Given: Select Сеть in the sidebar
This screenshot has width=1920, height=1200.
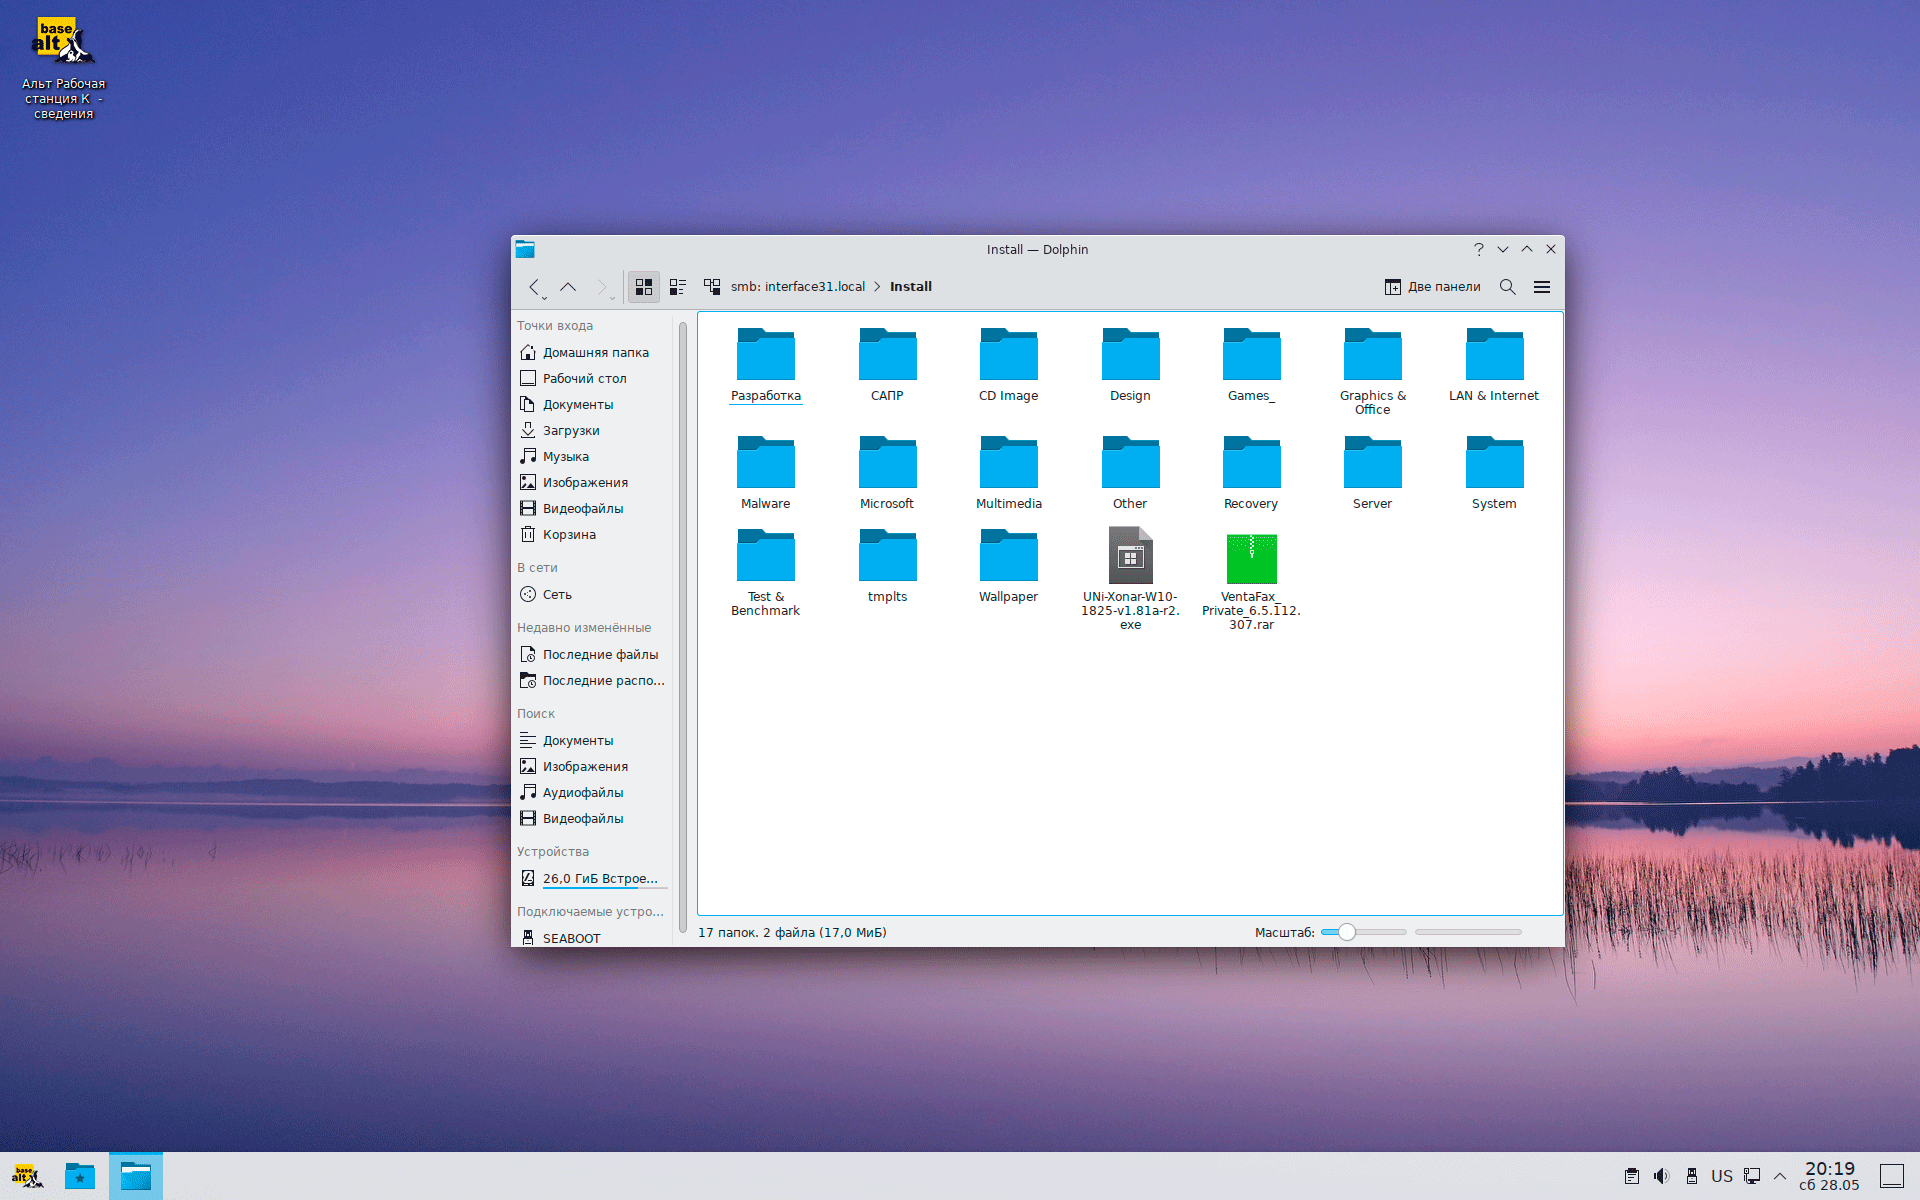Looking at the screenshot, I should tap(556, 595).
